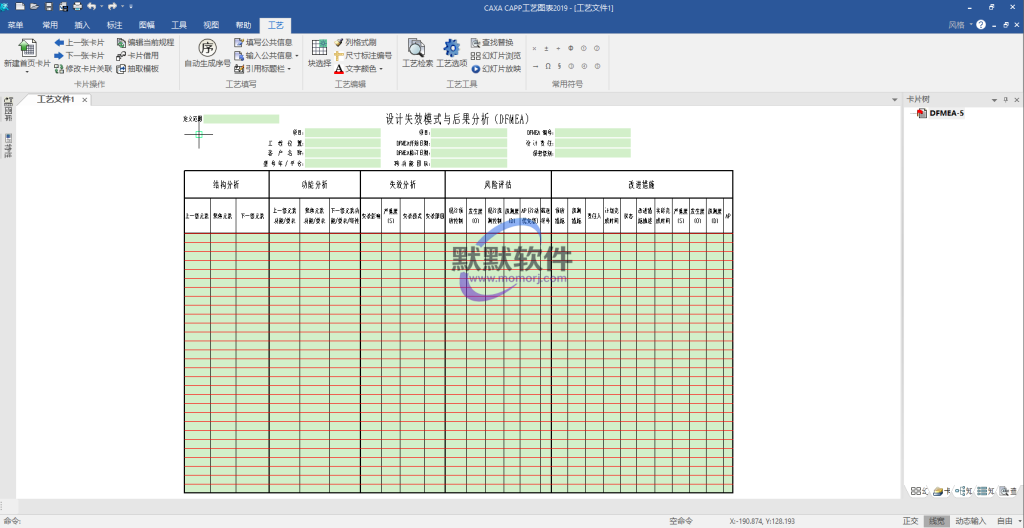Screen dimensions: 1024x528
Task: Click the help question mark icon
Action: coord(980,24)
